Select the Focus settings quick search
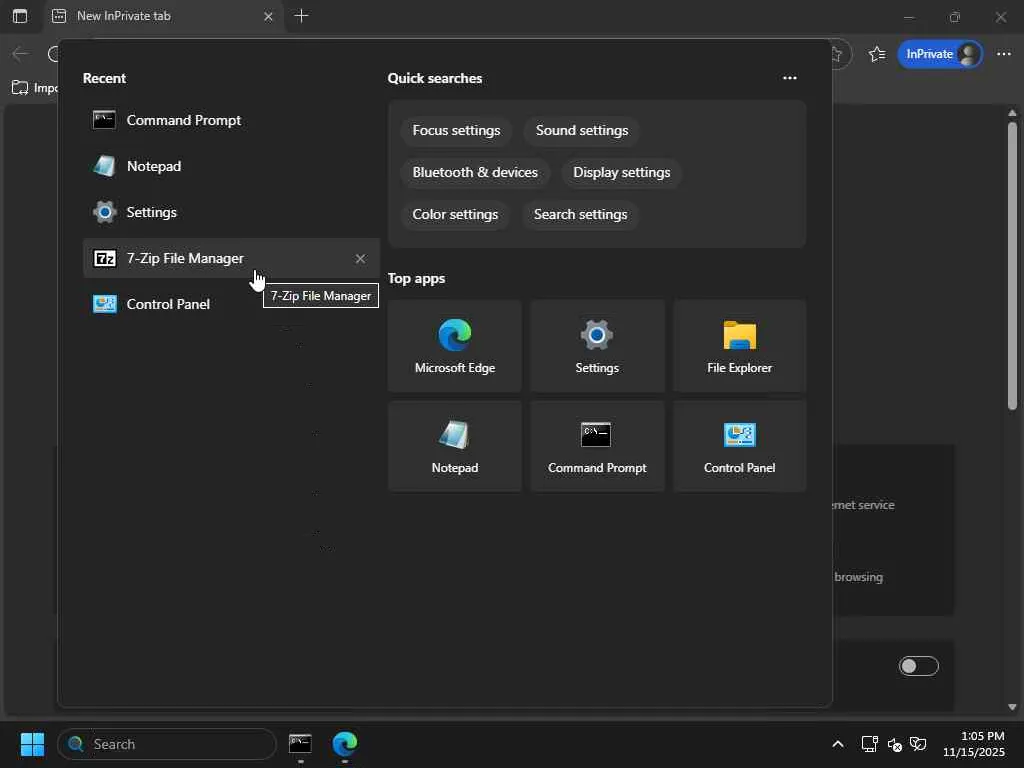 pos(456,131)
